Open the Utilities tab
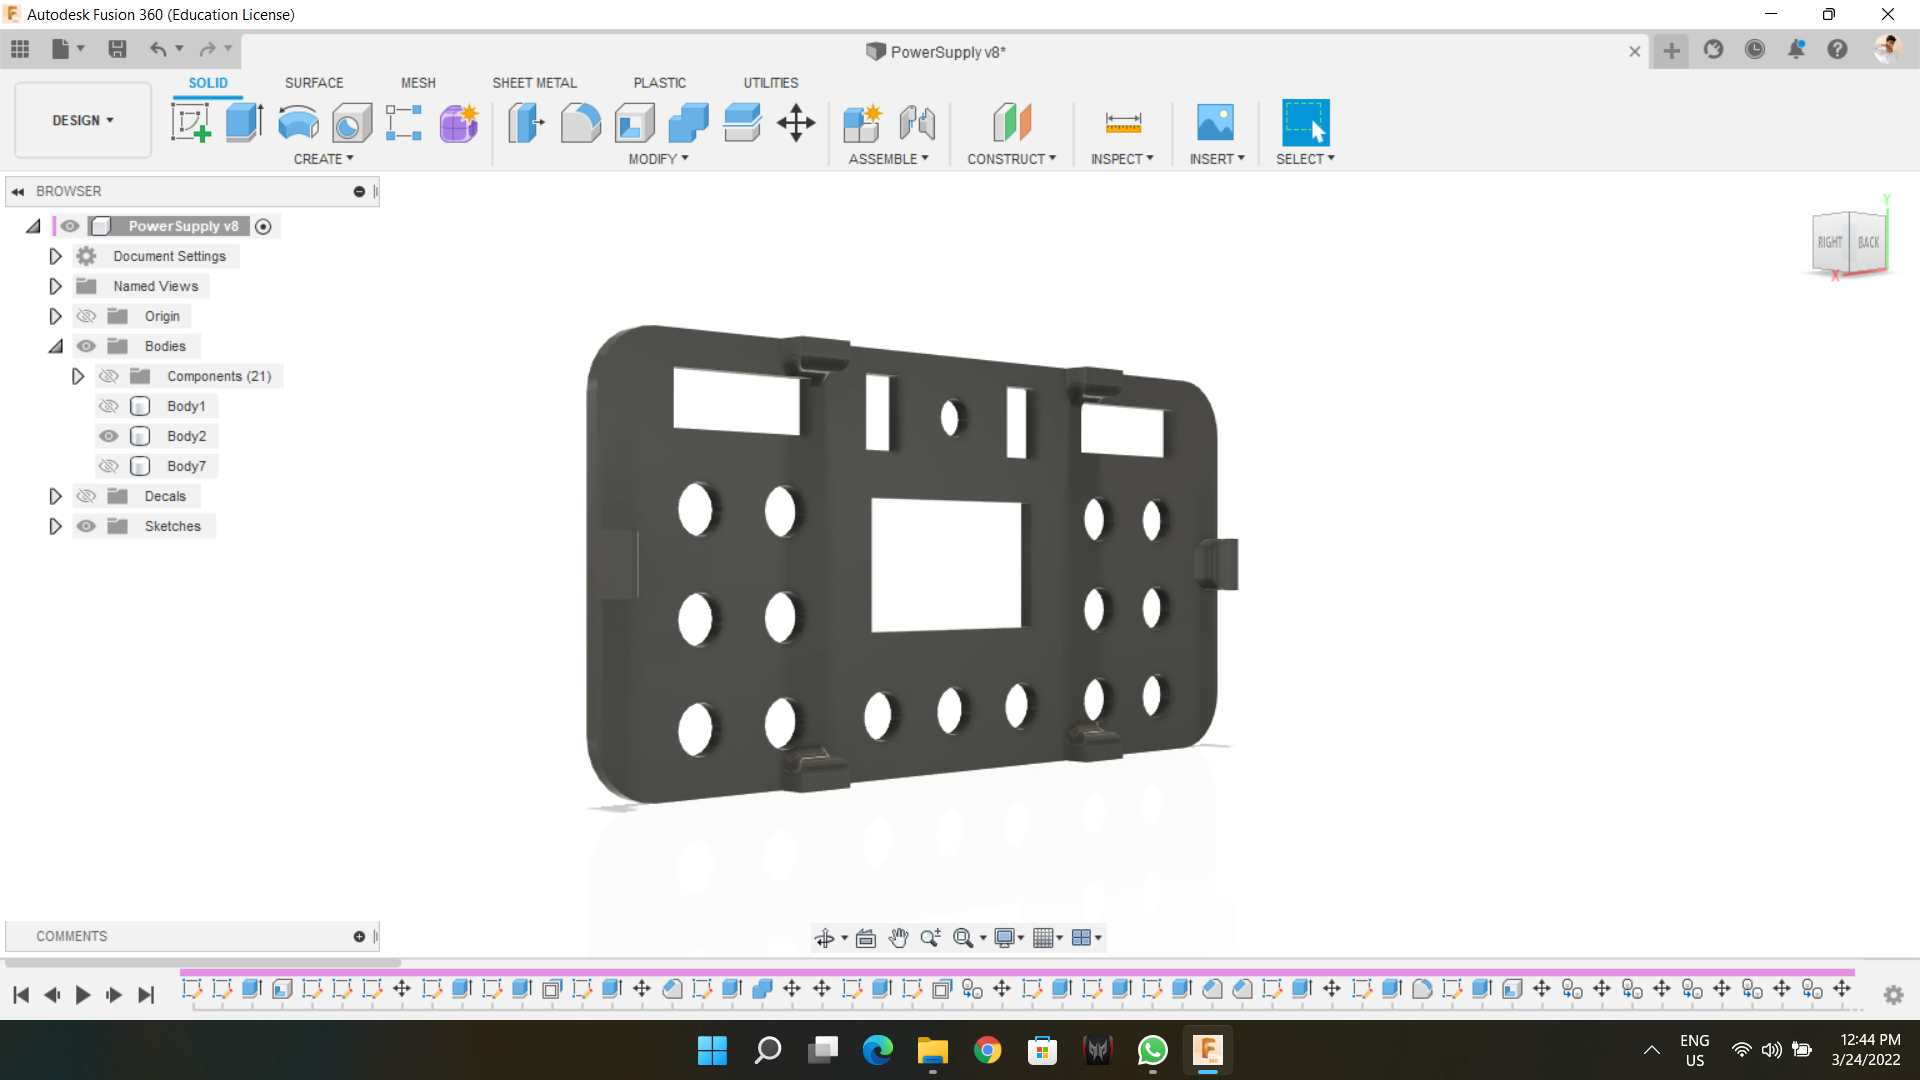This screenshot has height=1080, width=1920. click(770, 83)
